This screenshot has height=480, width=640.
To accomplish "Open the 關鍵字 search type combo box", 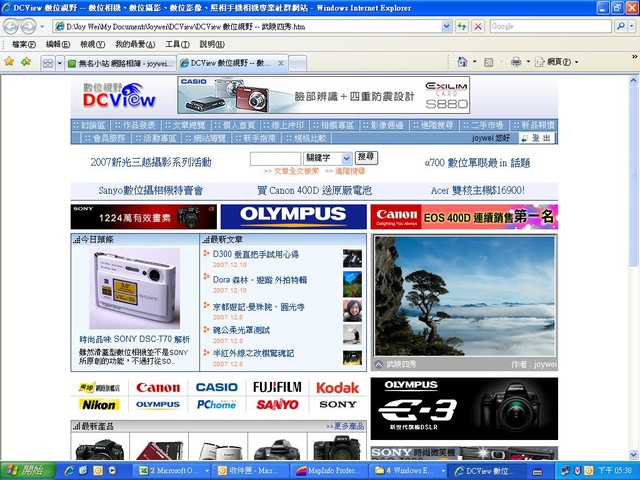I will point(327,158).
